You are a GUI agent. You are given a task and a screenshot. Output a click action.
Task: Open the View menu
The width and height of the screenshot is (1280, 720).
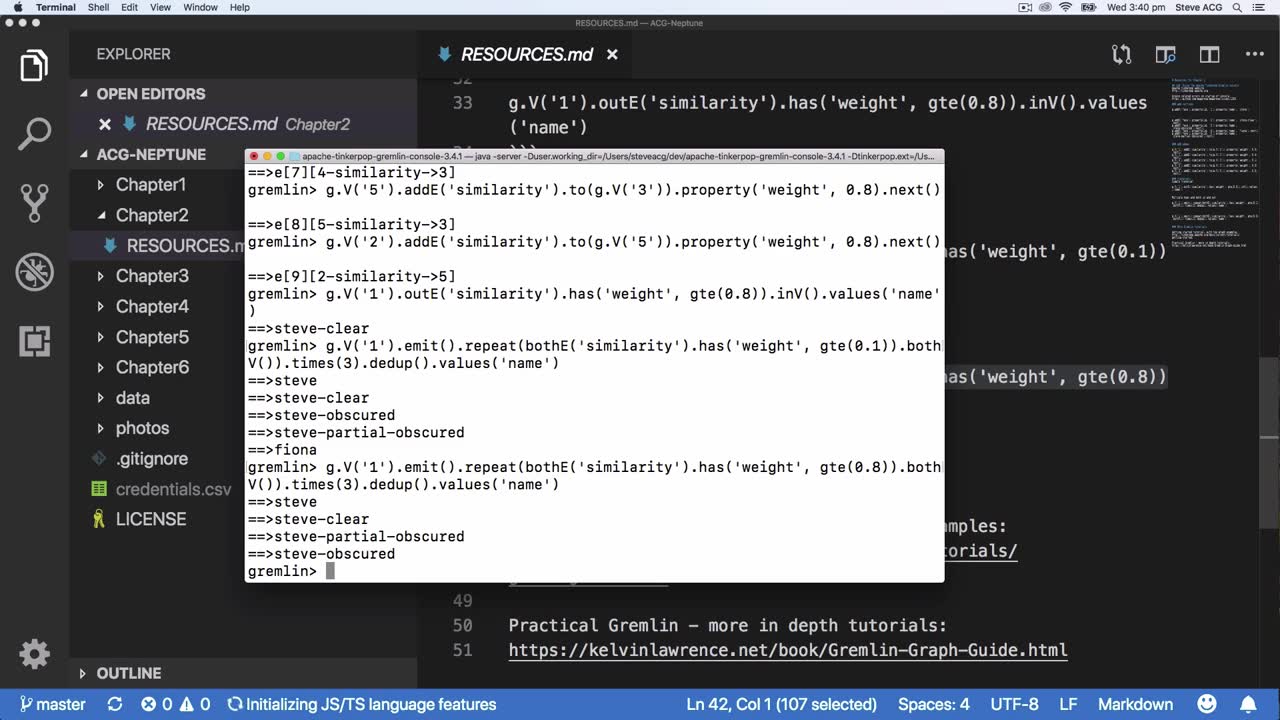pyautogui.click(x=160, y=7)
